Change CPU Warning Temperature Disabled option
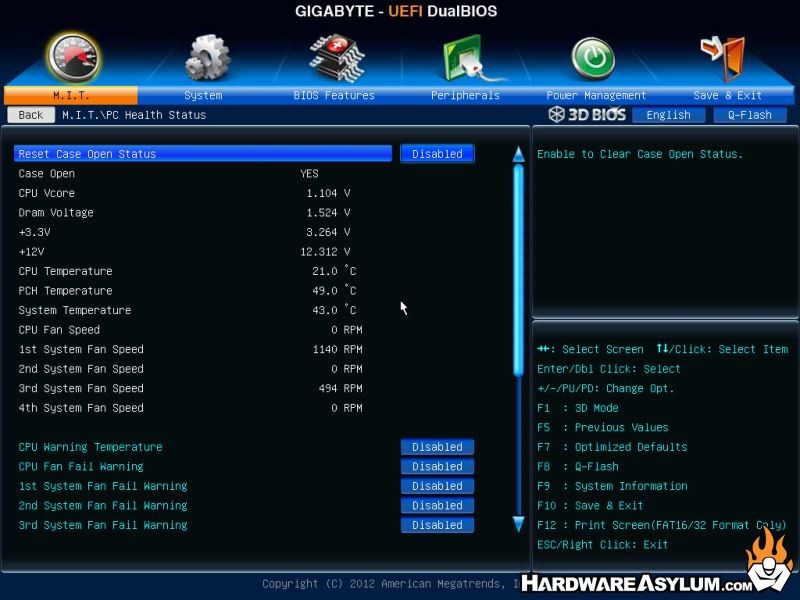 click(437, 446)
